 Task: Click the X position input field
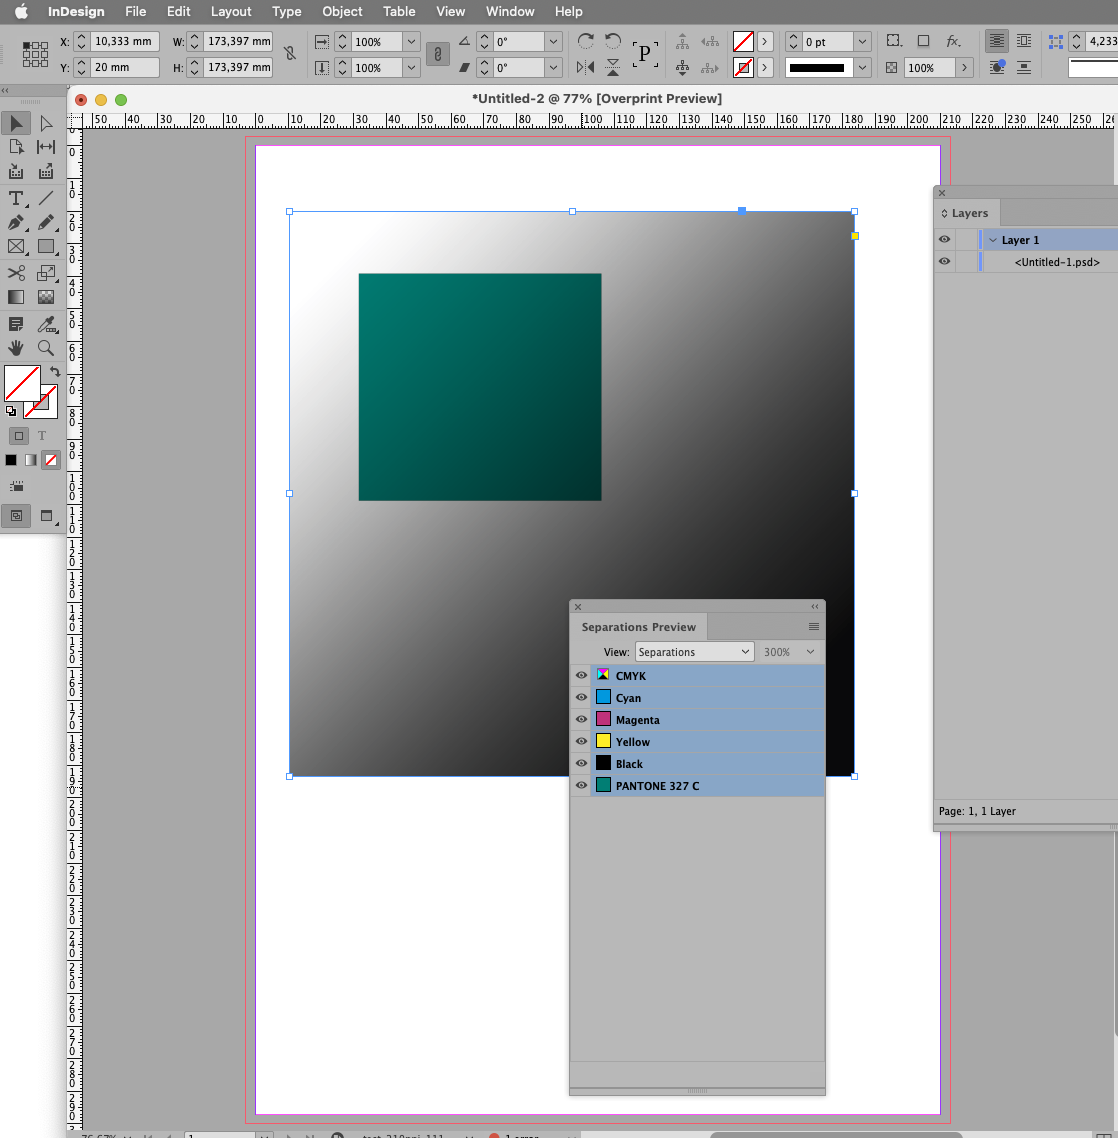[x=124, y=42]
